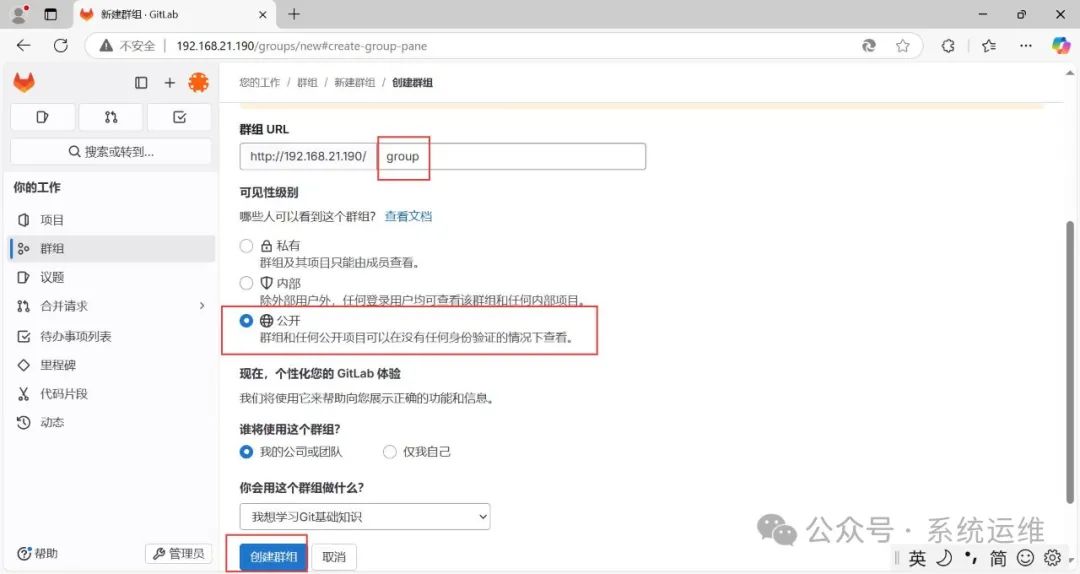
Task: Click the 群组 URL input field
Action: coord(510,157)
